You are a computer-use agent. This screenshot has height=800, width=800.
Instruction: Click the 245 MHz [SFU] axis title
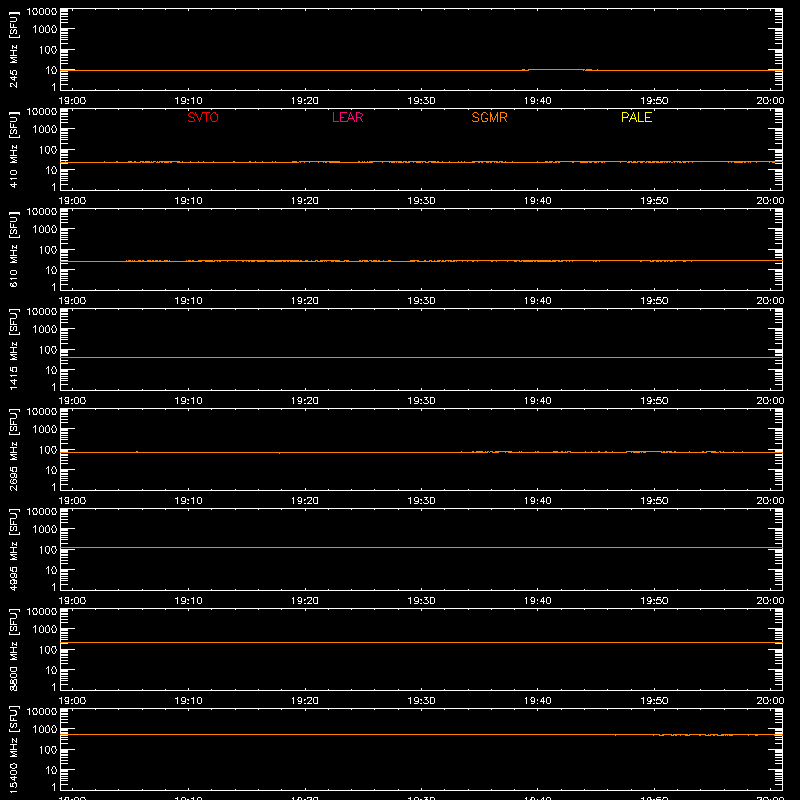[x=13, y=49]
